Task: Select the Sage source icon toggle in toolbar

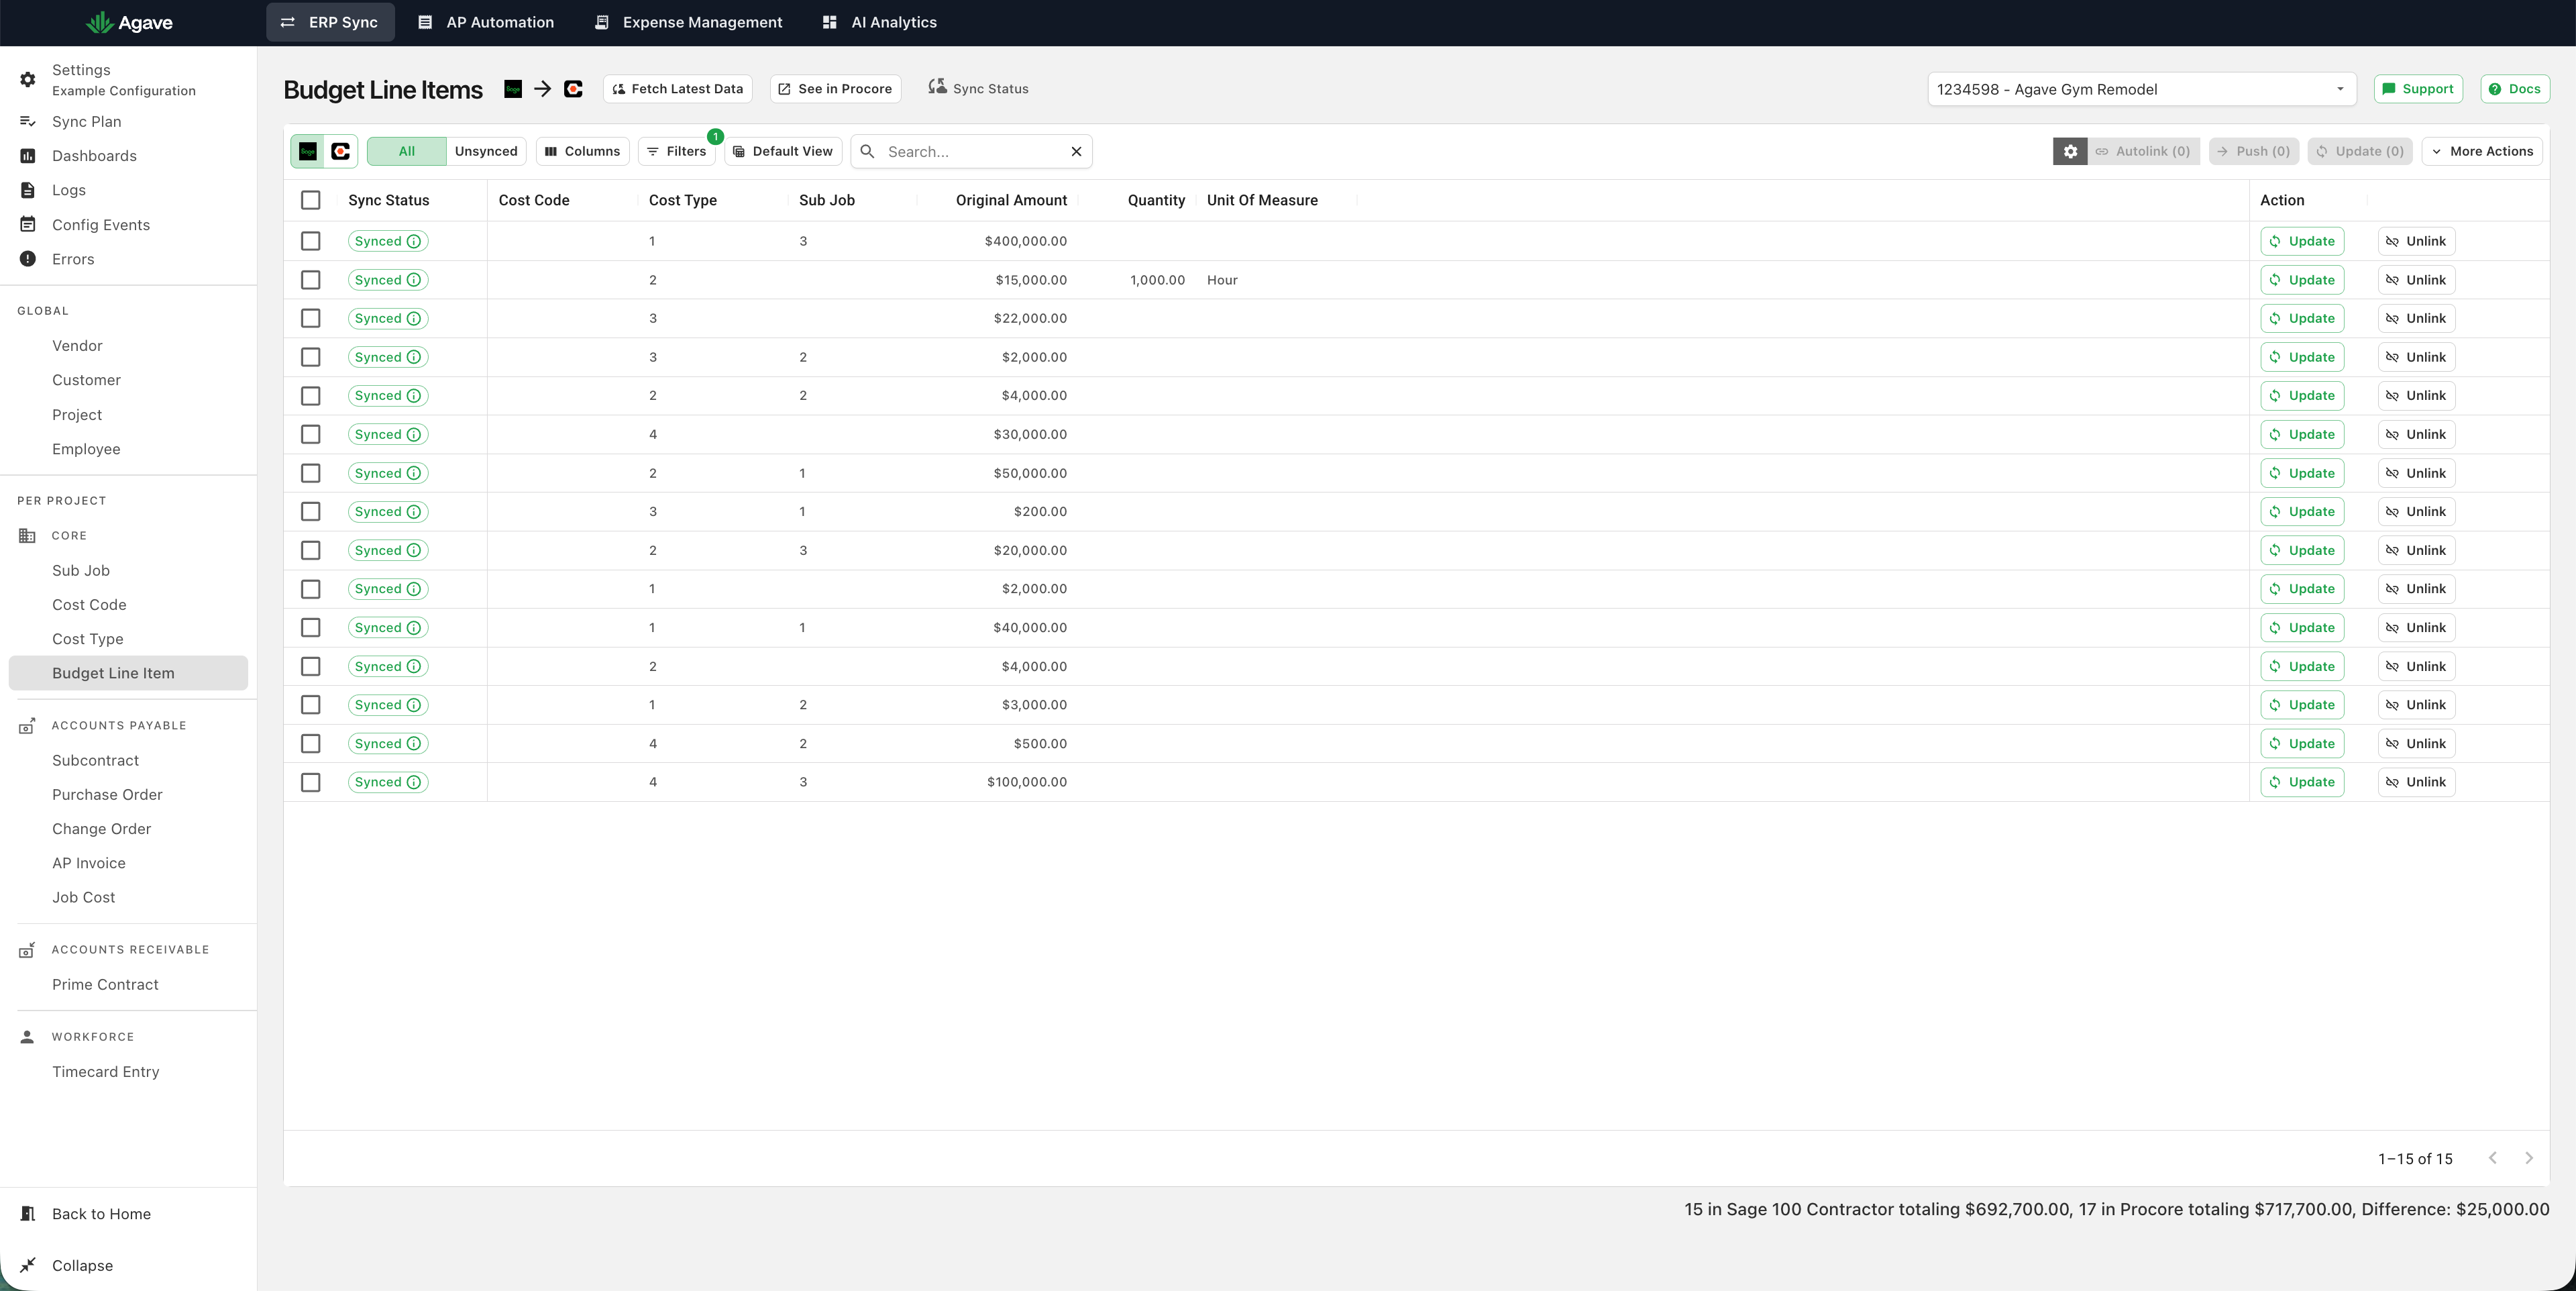Action: tap(308, 151)
